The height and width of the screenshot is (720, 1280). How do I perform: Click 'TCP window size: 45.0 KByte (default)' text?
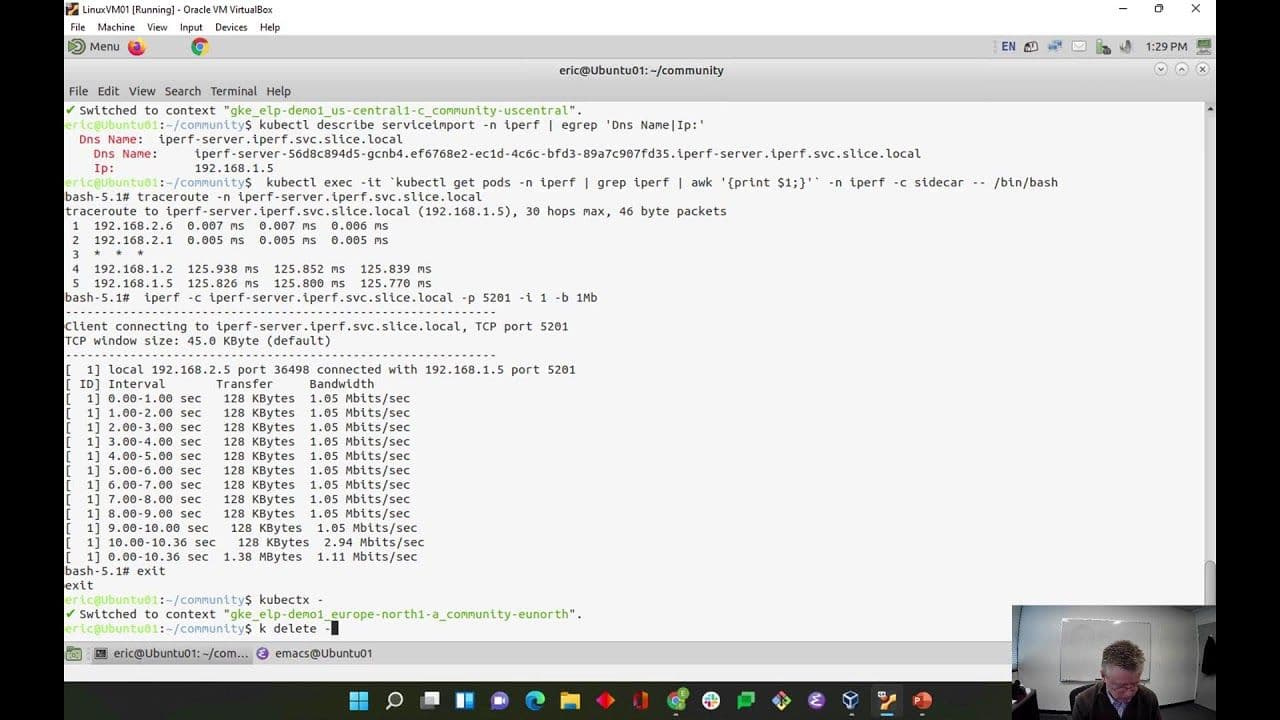coord(198,341)
